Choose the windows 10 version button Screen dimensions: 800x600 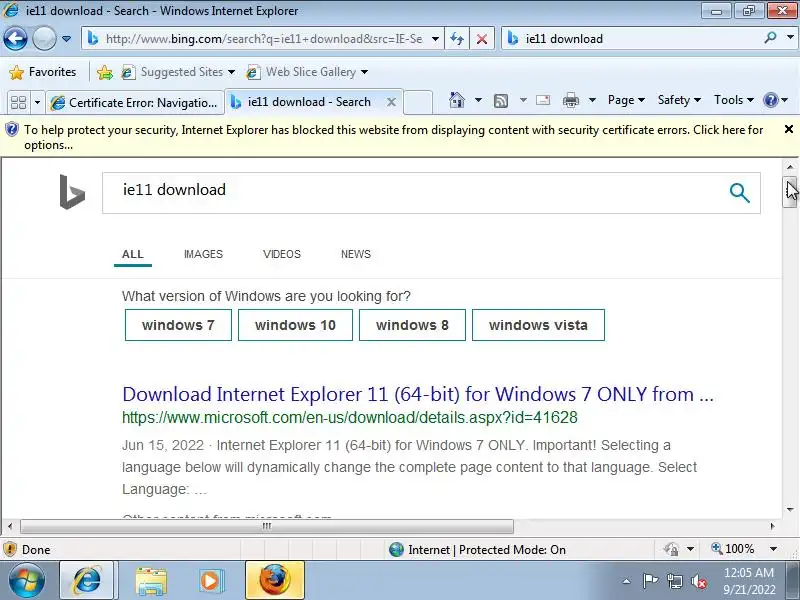295,325
